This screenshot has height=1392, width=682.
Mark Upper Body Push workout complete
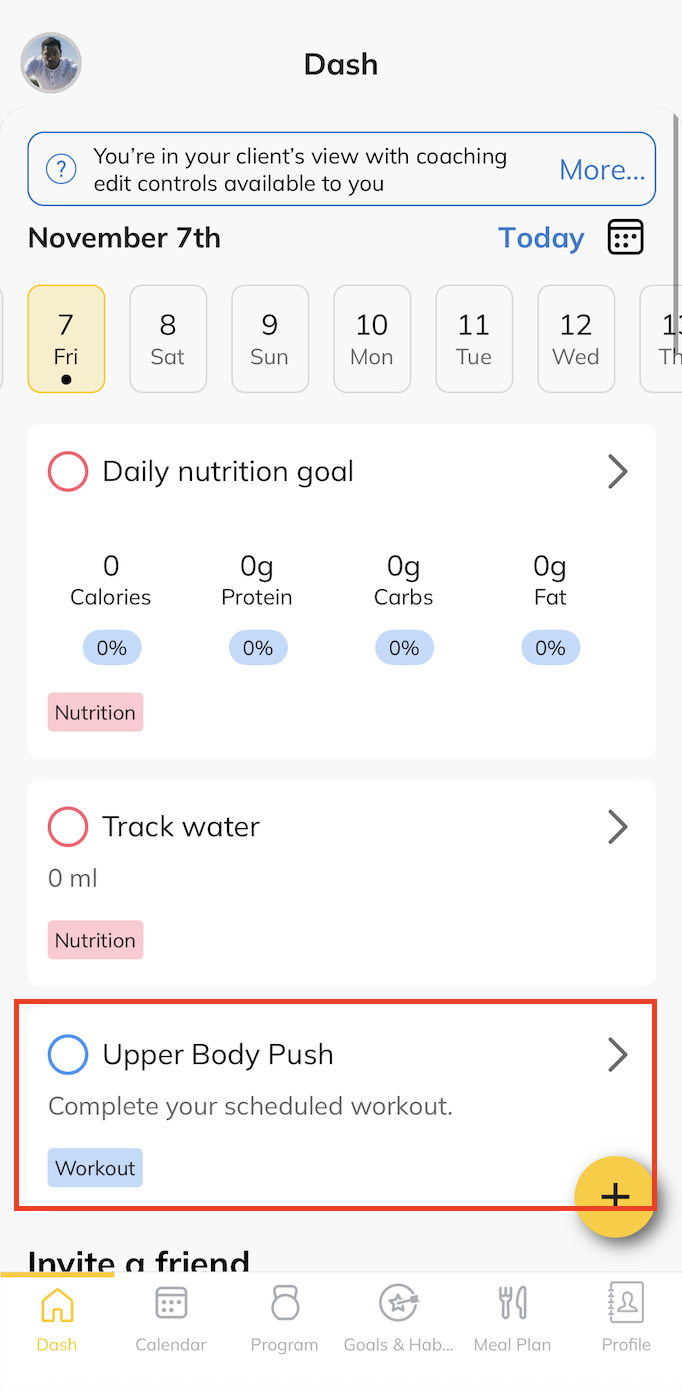(x=68, y=1055)
